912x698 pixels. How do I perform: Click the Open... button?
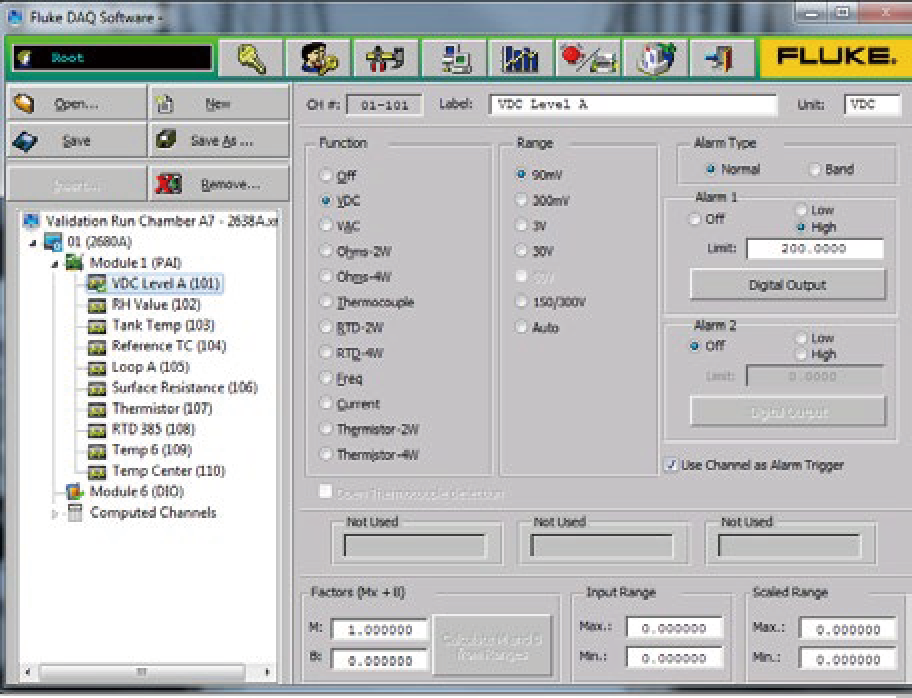click(76, 104)
